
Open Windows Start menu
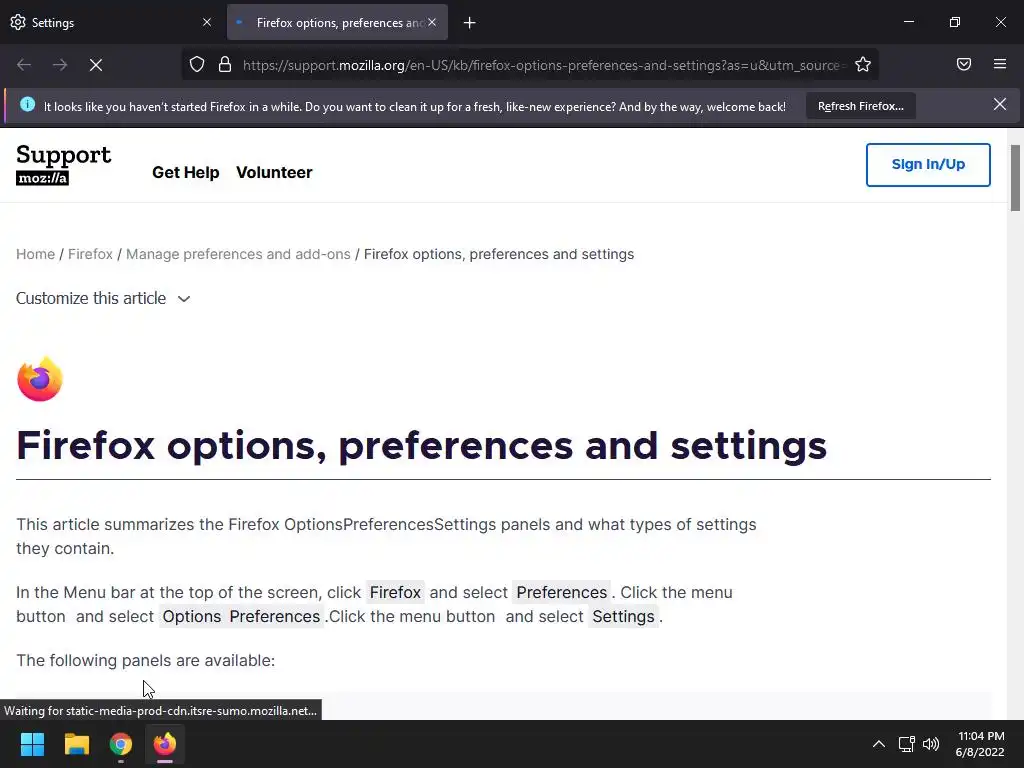pos(32,744)
